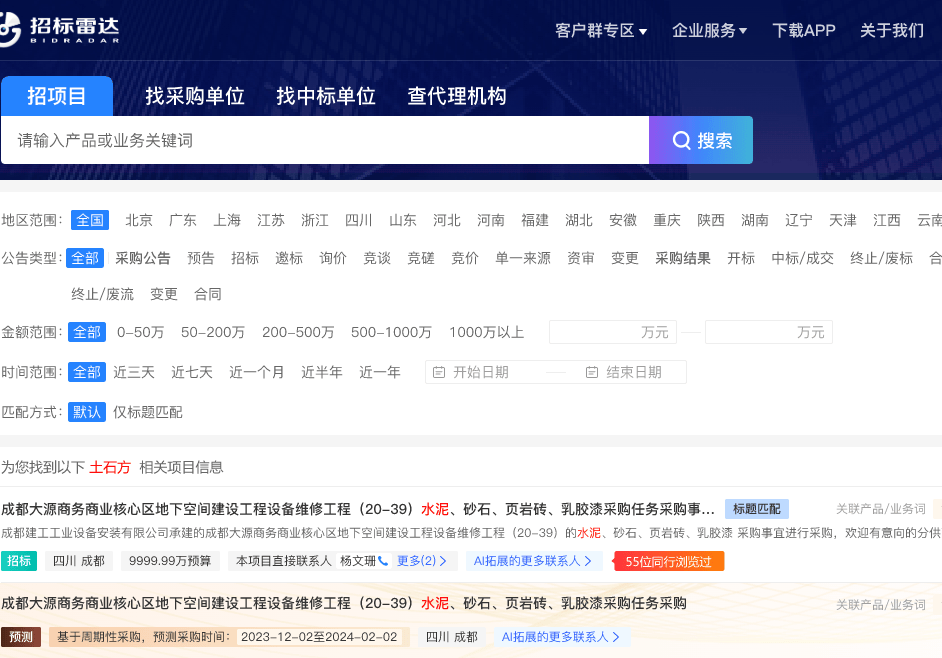Filter announcement type by 招标
Image resolution: width=942 pixels, height=658 pixels.
click(245, 258)
